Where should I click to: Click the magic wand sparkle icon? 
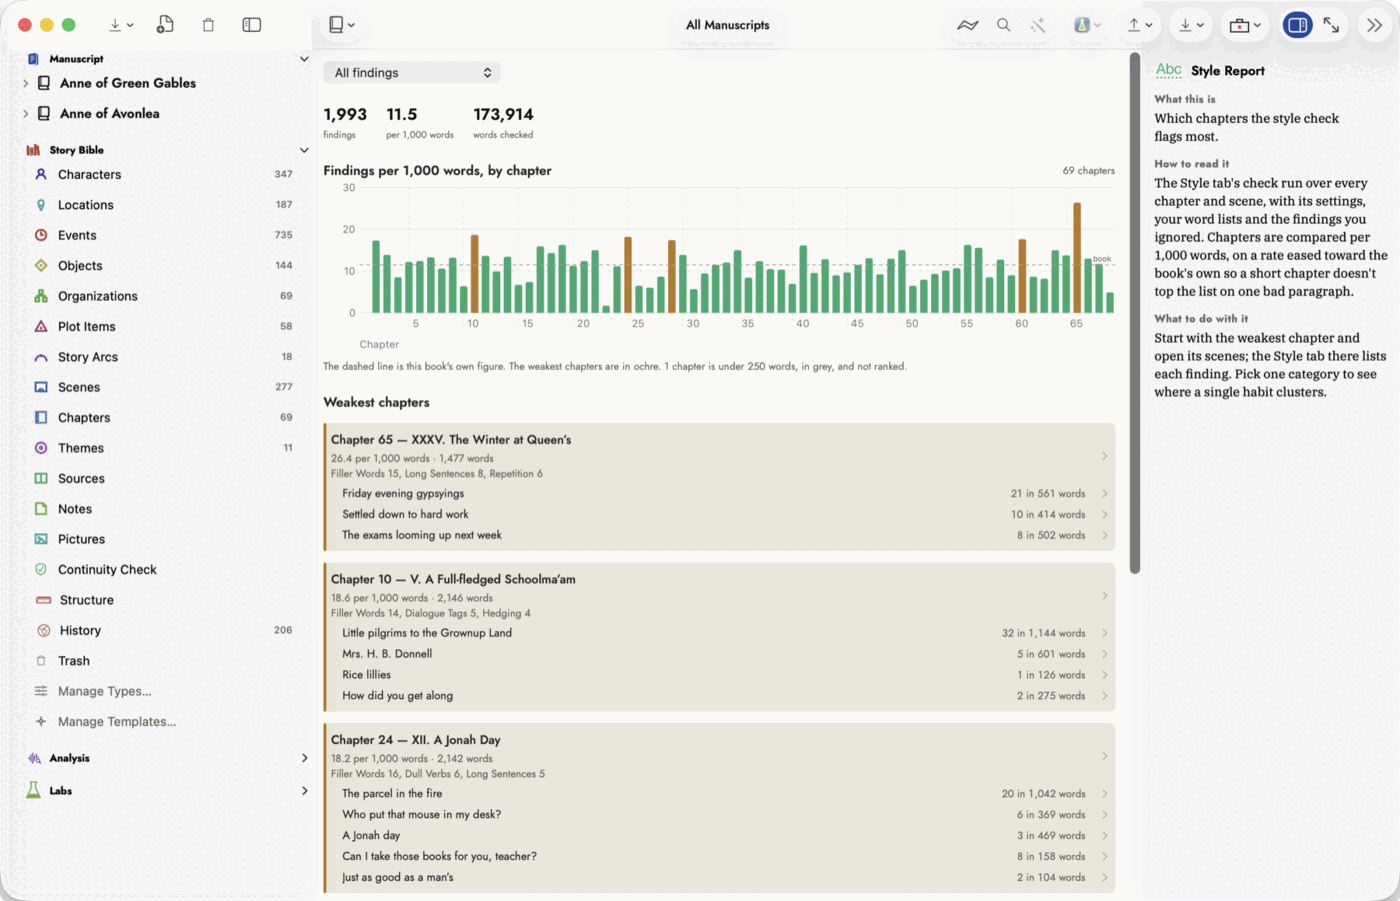coord(1038,25)
